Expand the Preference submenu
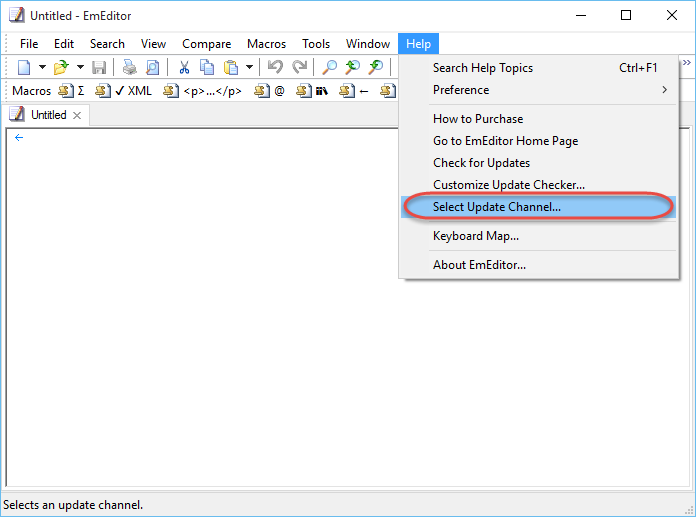This screenshot has height=517, width=696. pyautogui.click(x=539, y=90)
